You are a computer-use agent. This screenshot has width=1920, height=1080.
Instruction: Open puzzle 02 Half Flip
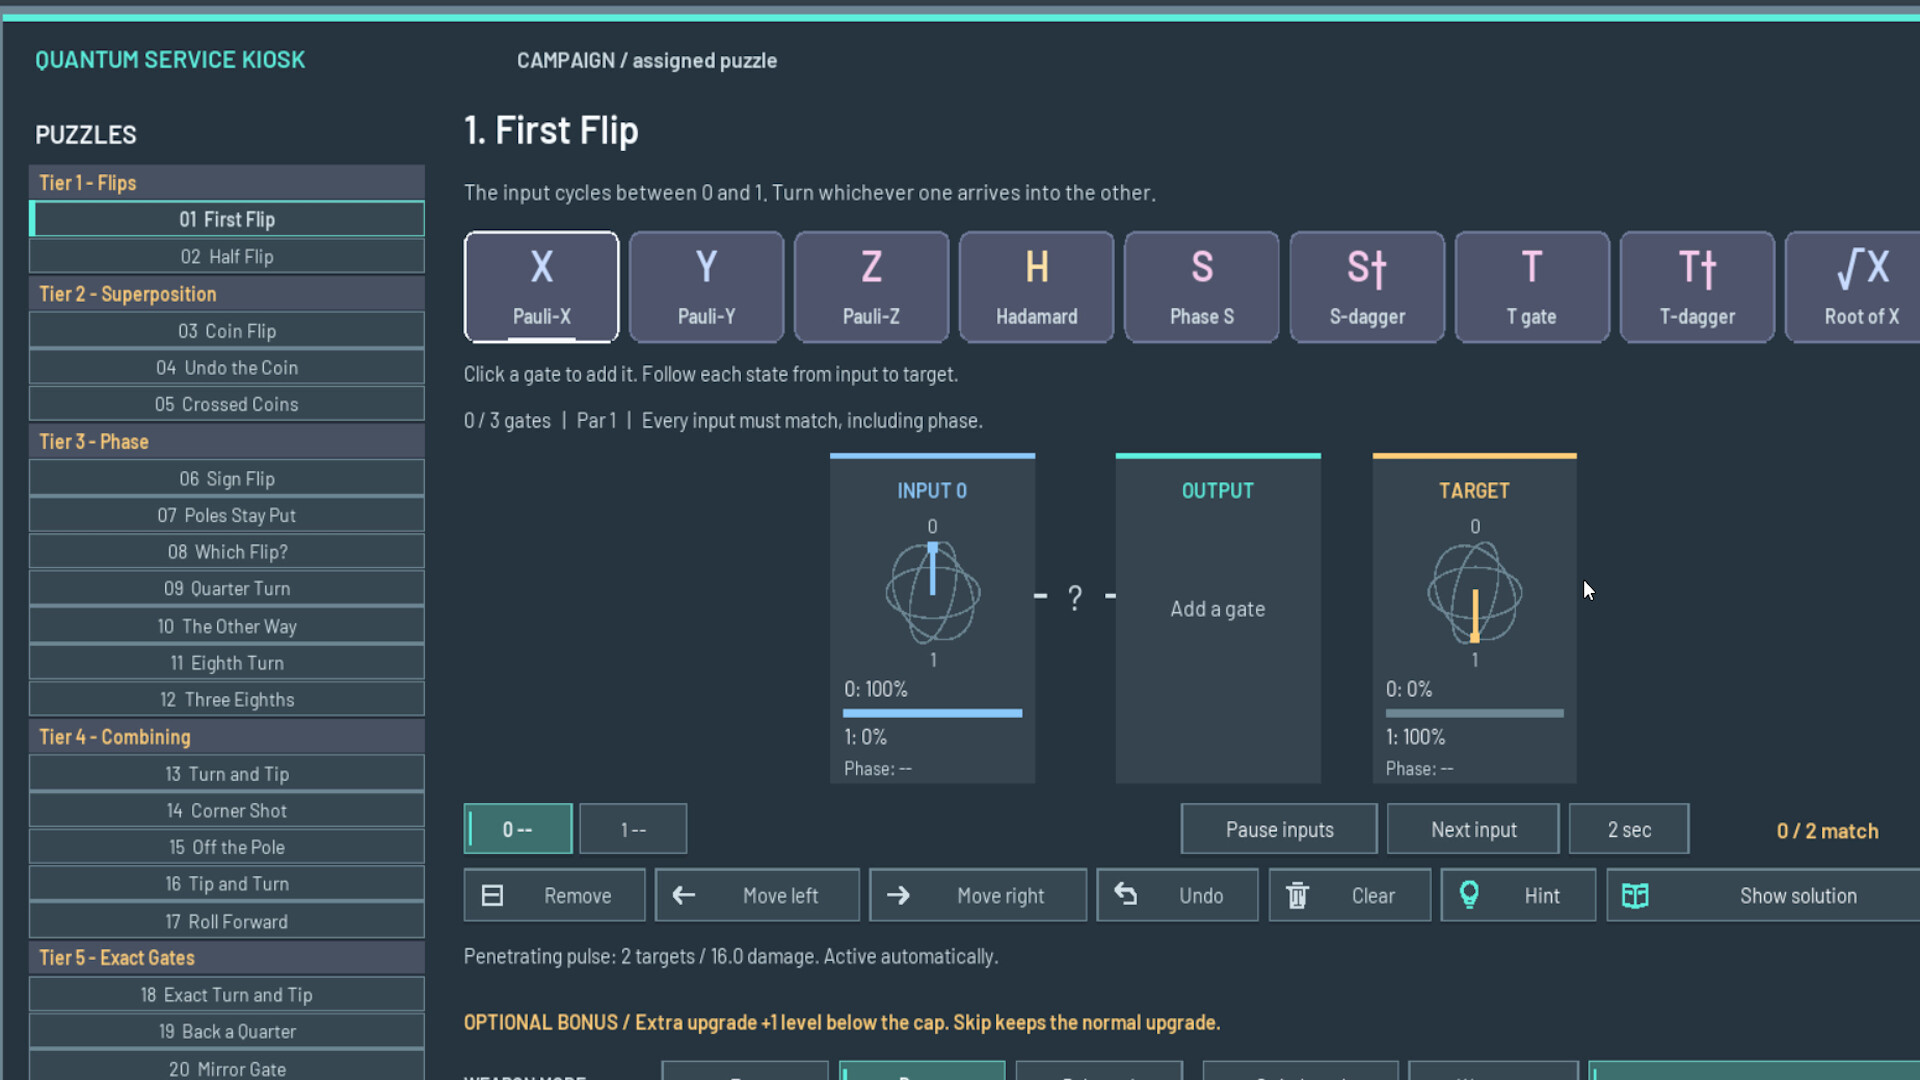click(227, 257)
